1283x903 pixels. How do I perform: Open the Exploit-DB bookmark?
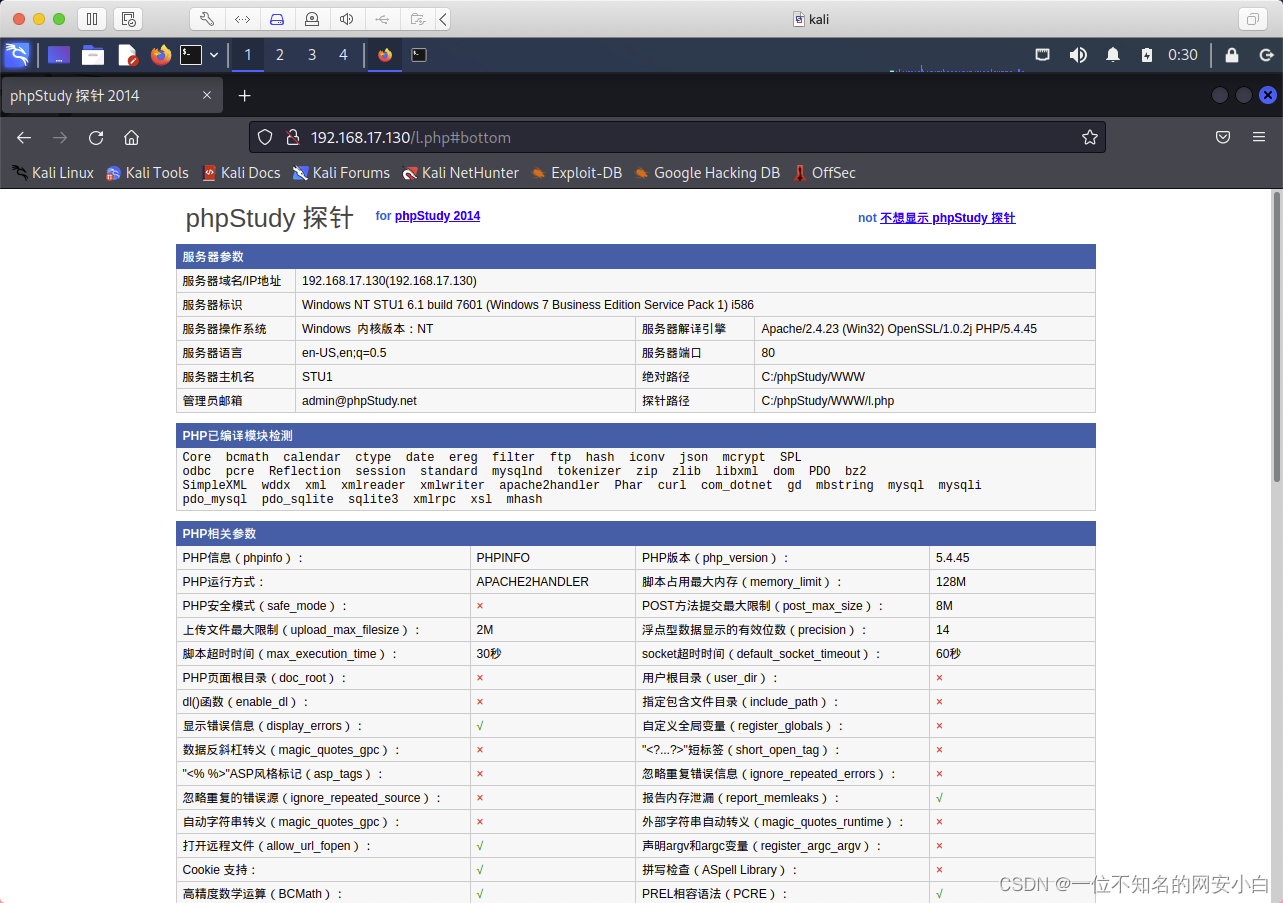coord(577,173)
